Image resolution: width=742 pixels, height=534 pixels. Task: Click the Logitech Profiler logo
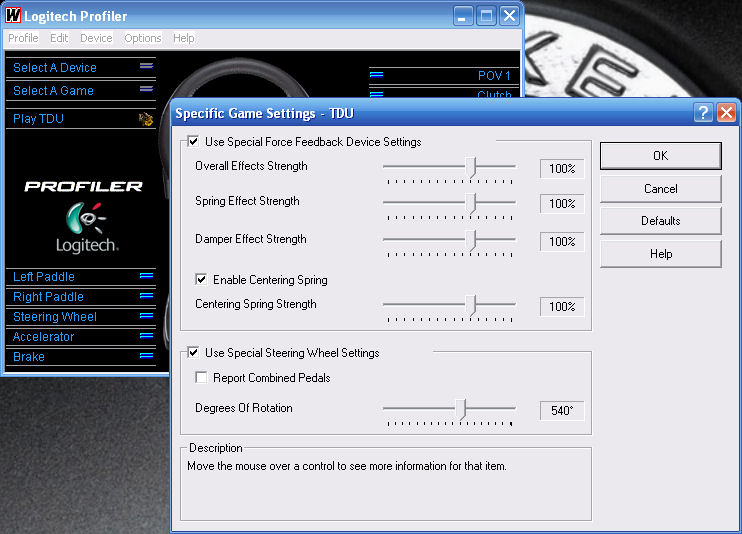click(x=84, y=212)
